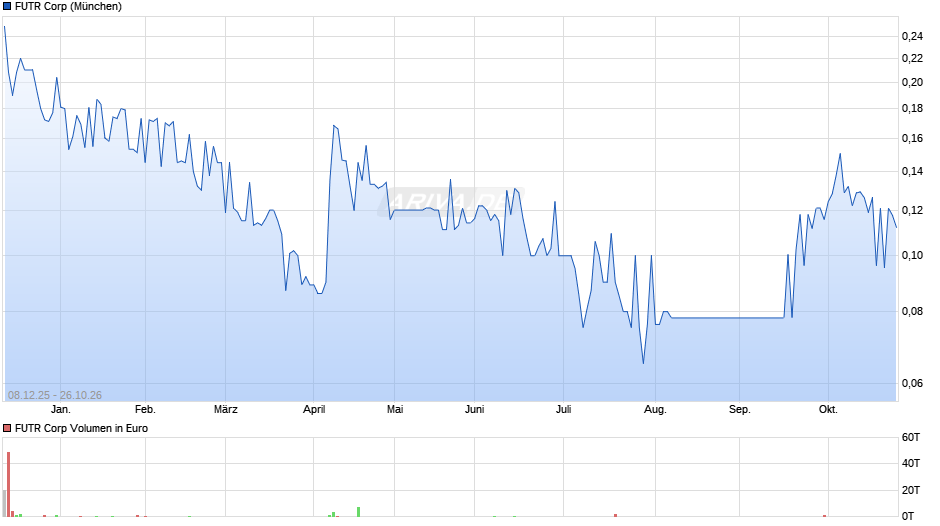
Task: Click the 'Mai' axis label
Action: tap(394, 410)
